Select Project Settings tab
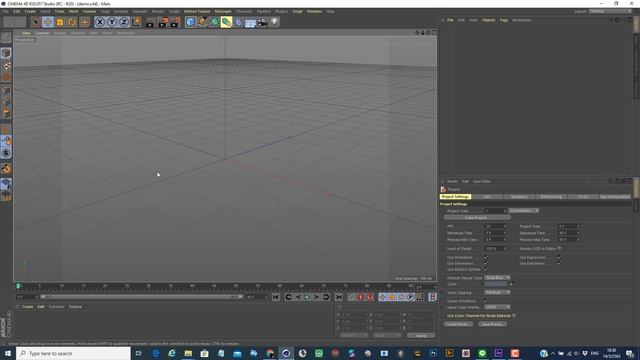640x360 pixels. 455,197
